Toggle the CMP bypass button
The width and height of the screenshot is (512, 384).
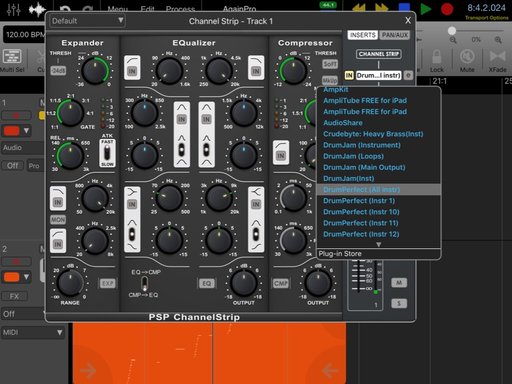coord(281,284)
